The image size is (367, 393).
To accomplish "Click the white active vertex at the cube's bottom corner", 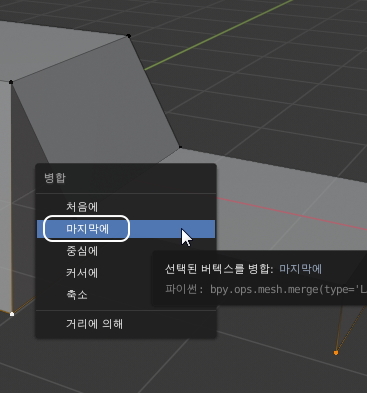I will (12, 314).
